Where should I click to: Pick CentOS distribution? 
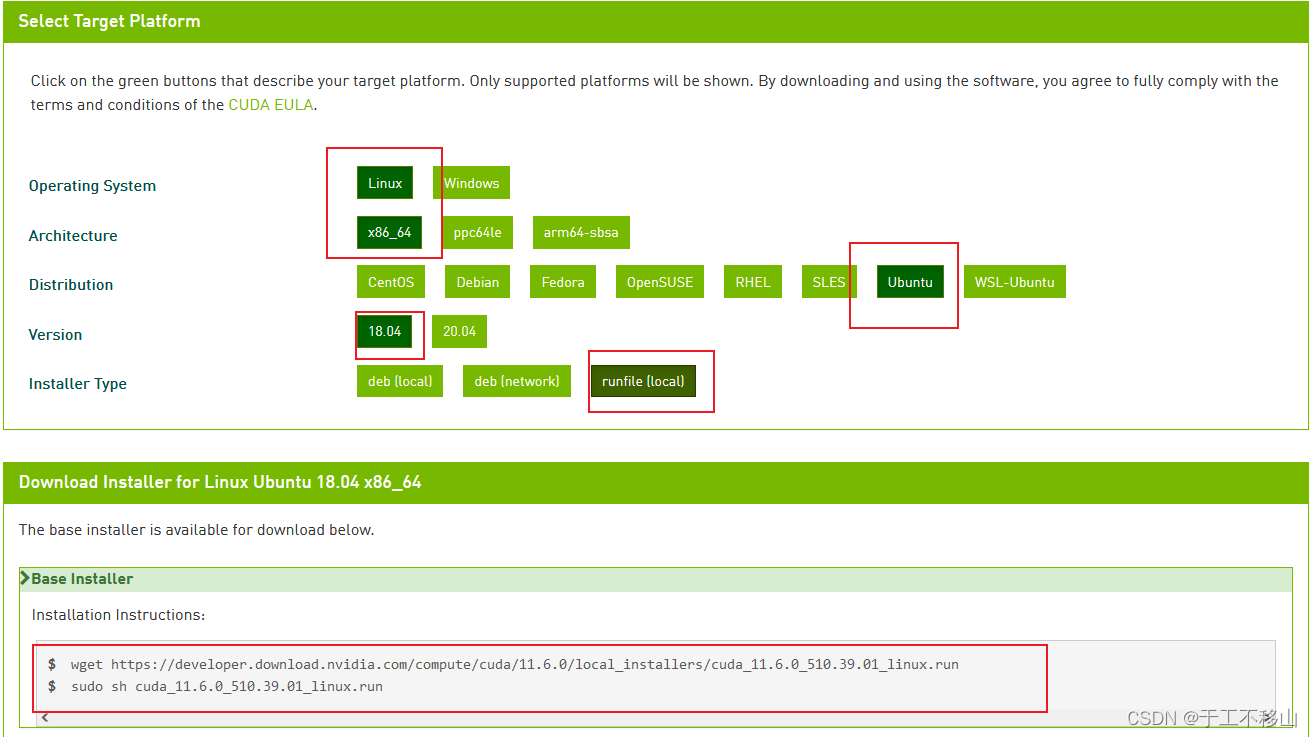(391, 282)
